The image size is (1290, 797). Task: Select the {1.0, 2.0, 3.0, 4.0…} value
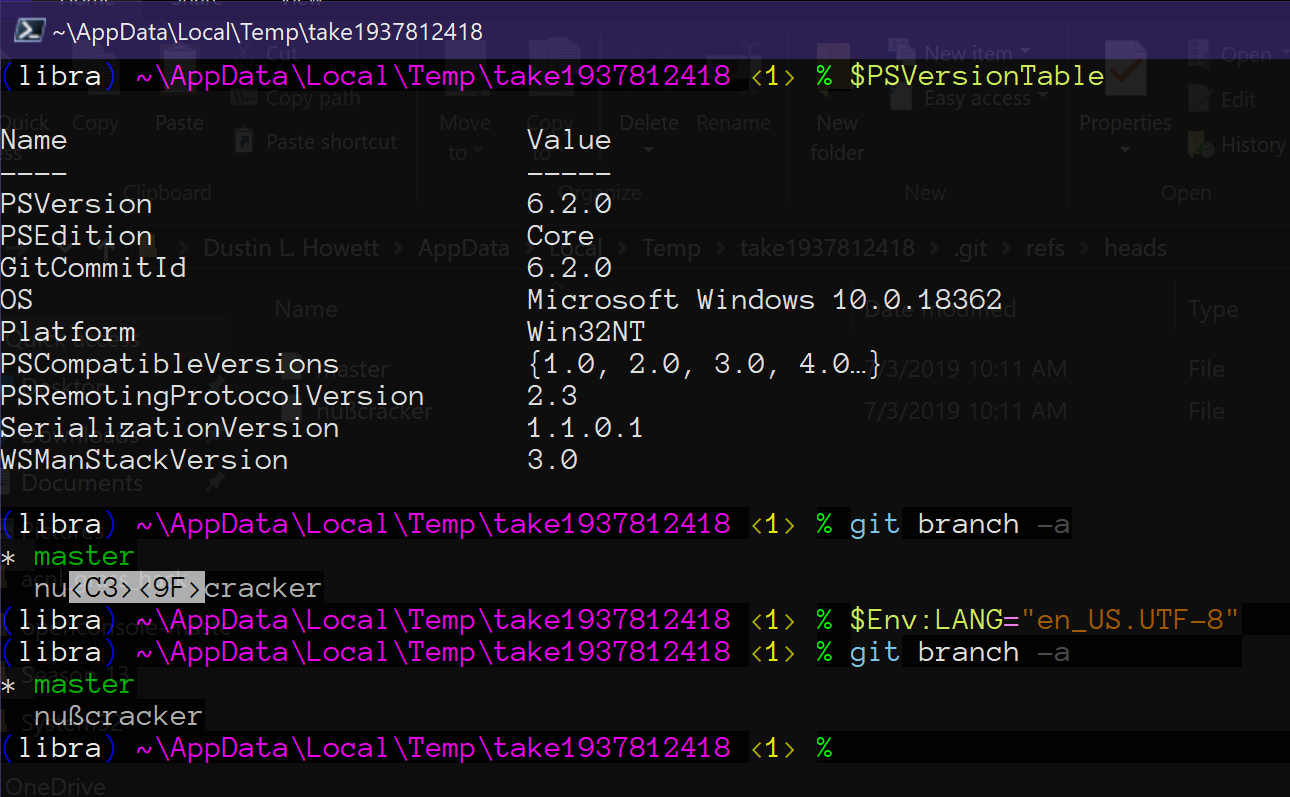[x=705, y=364]
